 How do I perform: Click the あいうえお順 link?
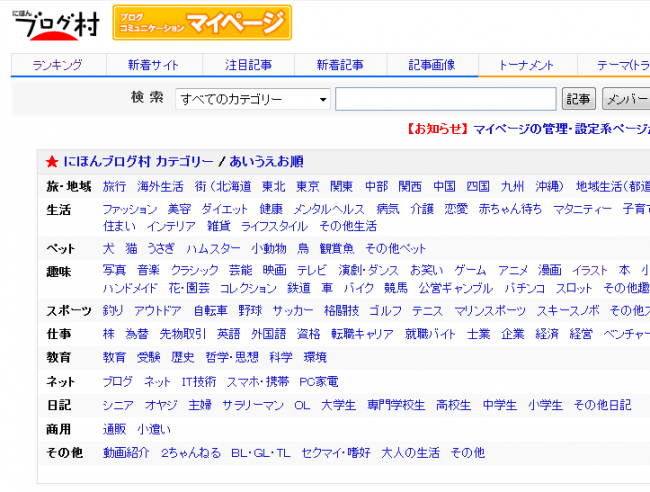pyautogui.click(x=266, y=161)
